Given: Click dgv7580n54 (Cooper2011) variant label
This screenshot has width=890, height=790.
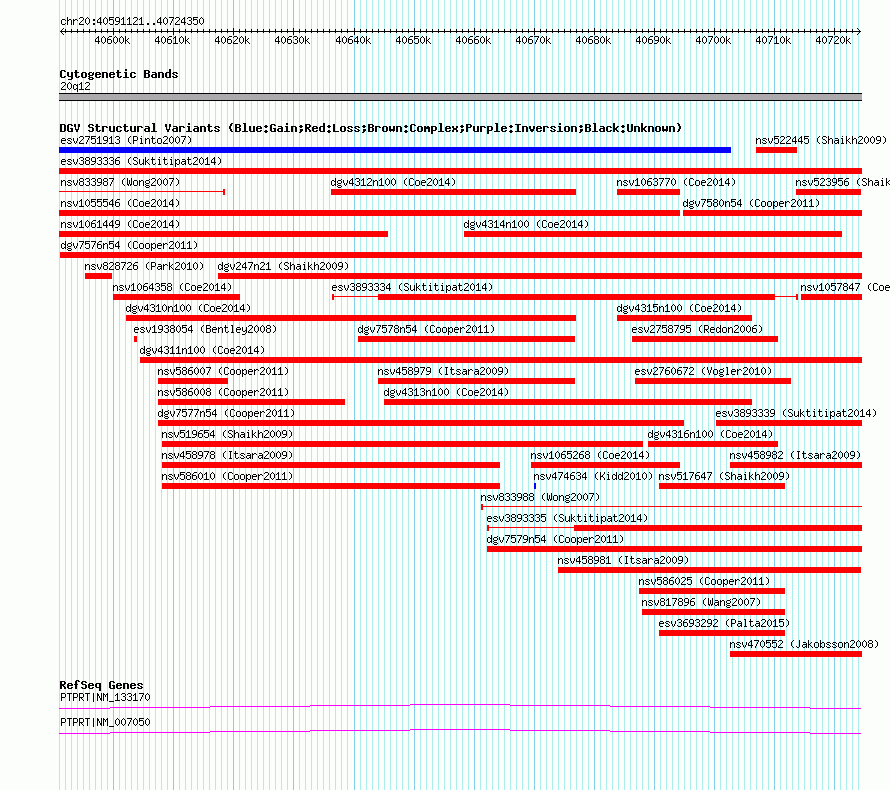Looking at the screenshot, I should pos(751,203).
